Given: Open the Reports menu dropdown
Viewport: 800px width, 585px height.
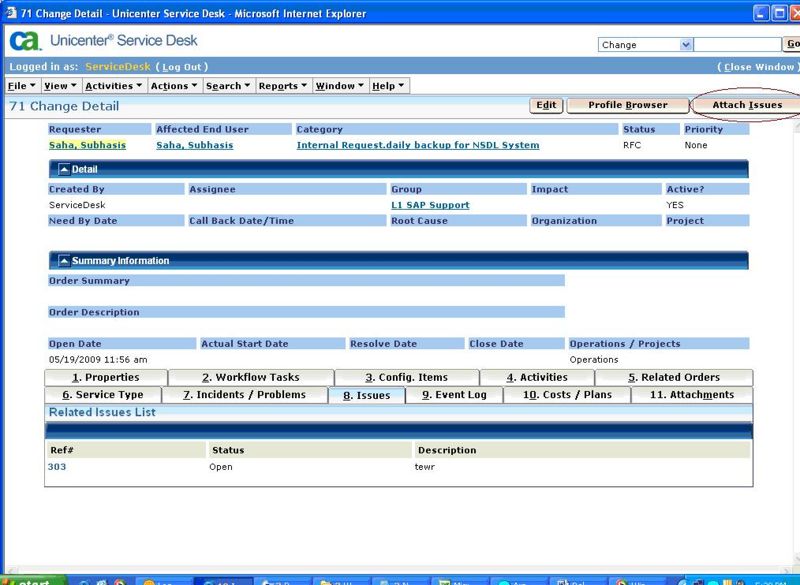Looking at the screenshot, I should (x=282, y=86).
